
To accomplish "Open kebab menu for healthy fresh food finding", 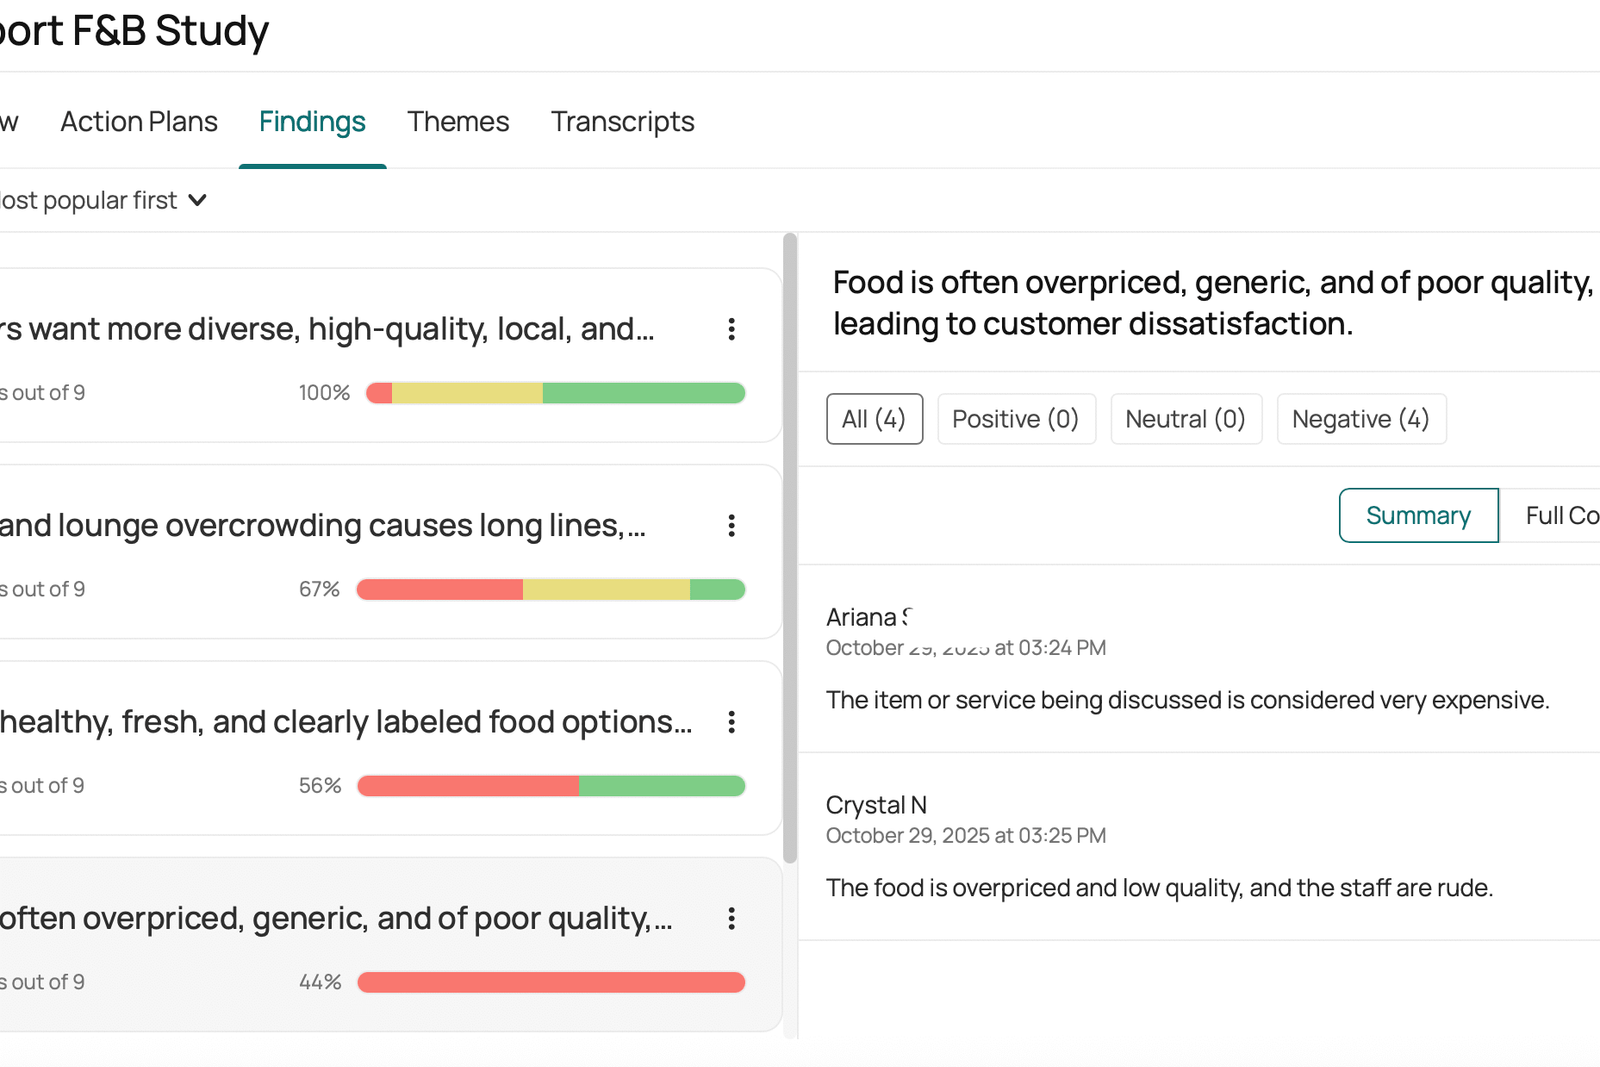I will point(731,722).
